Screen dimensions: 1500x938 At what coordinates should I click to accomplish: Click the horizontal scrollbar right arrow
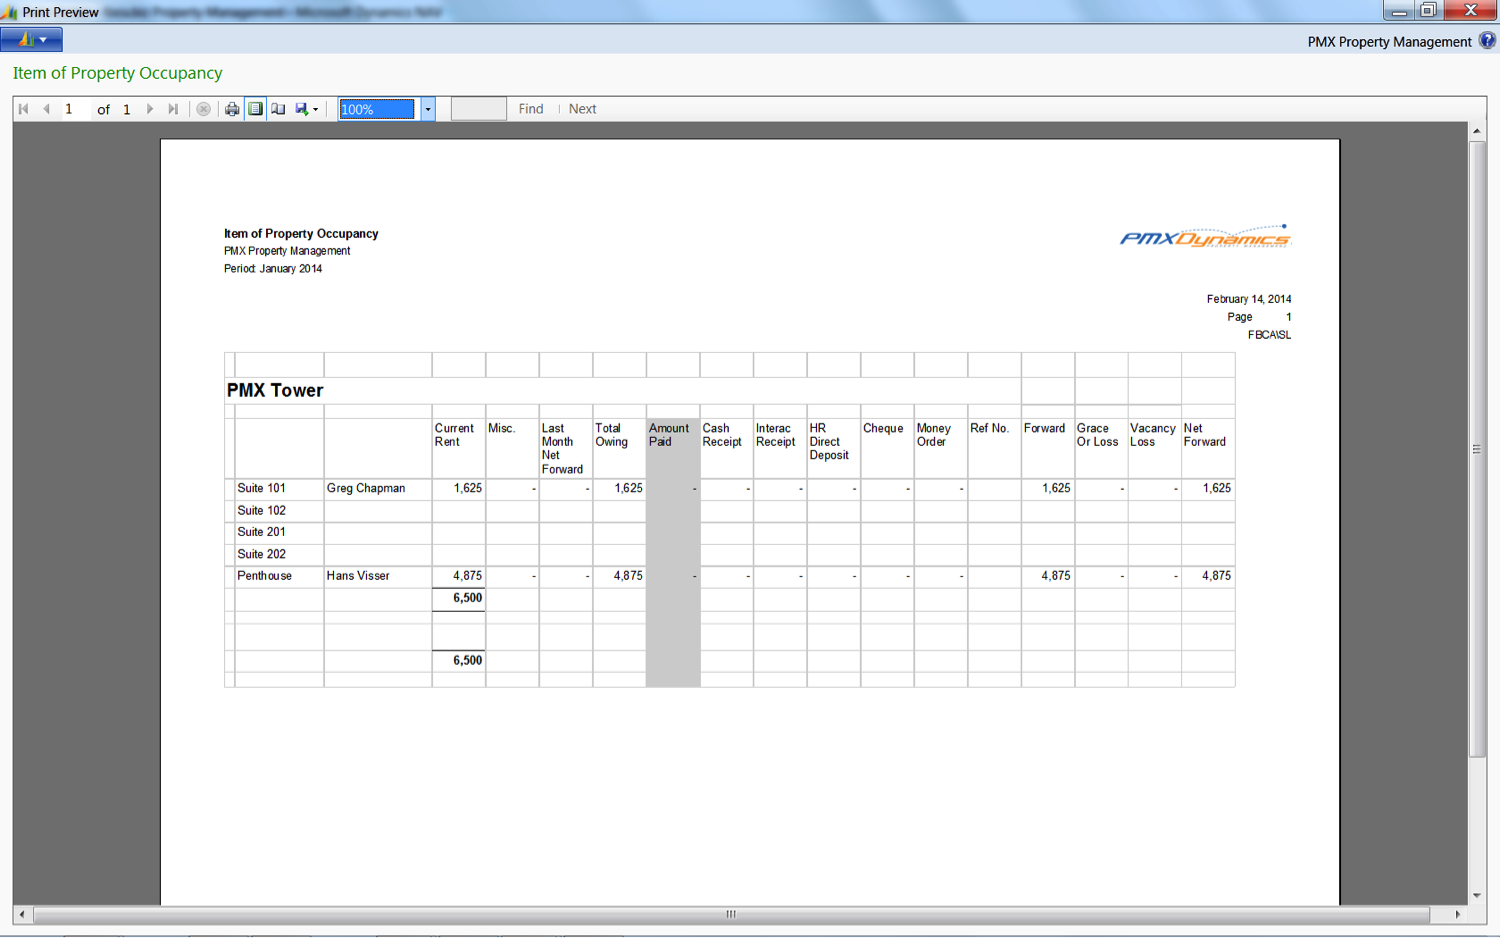(1458, 914)
